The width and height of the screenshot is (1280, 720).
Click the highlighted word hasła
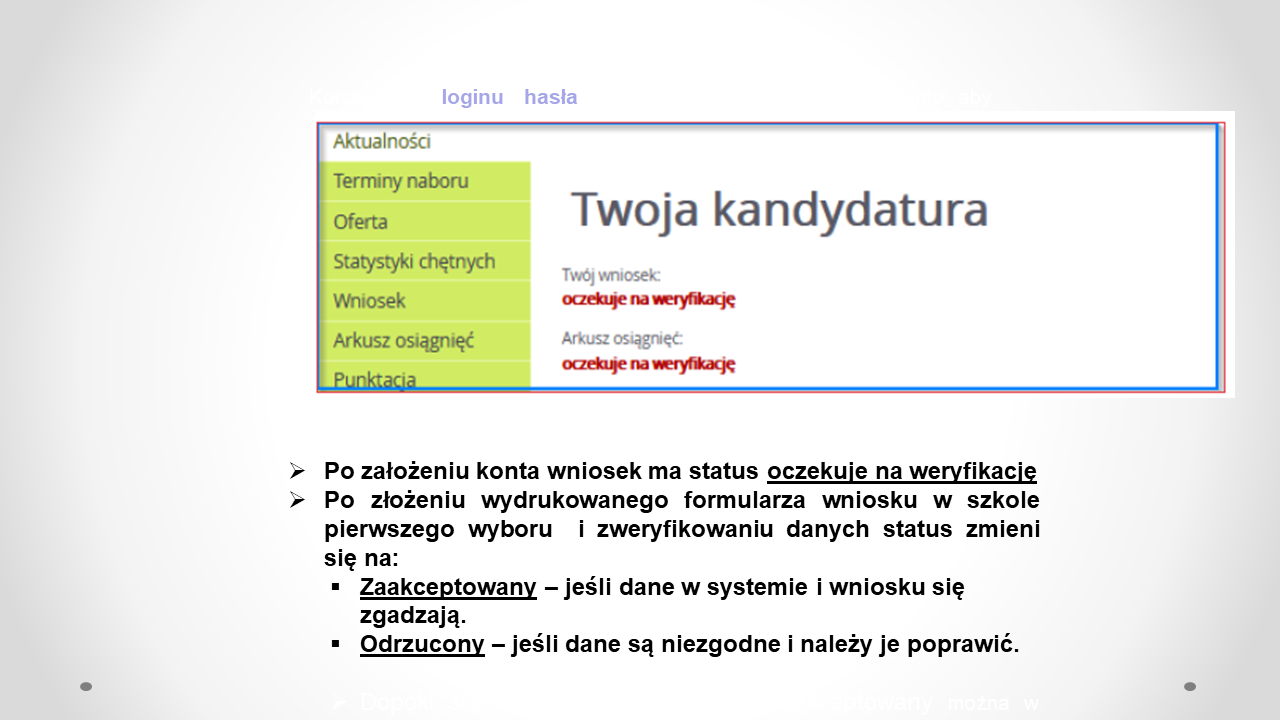[550, 97]
